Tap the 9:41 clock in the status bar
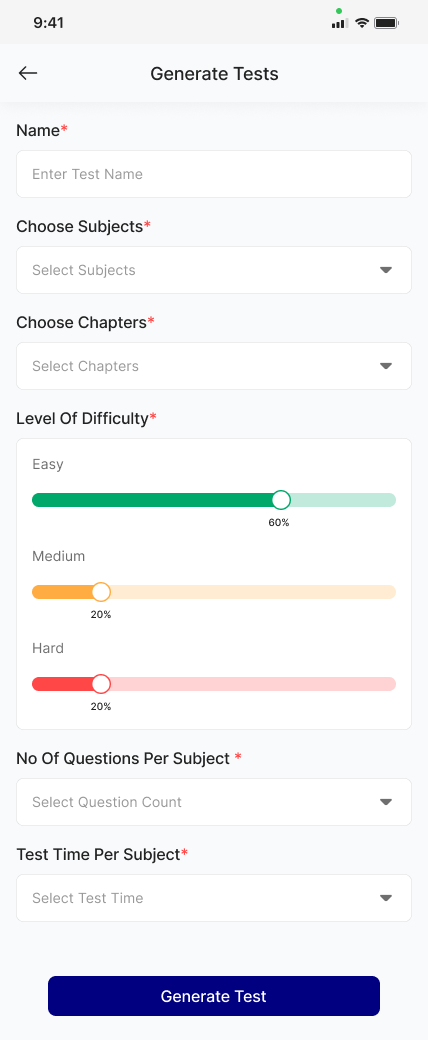 click(x=48, y=23)
